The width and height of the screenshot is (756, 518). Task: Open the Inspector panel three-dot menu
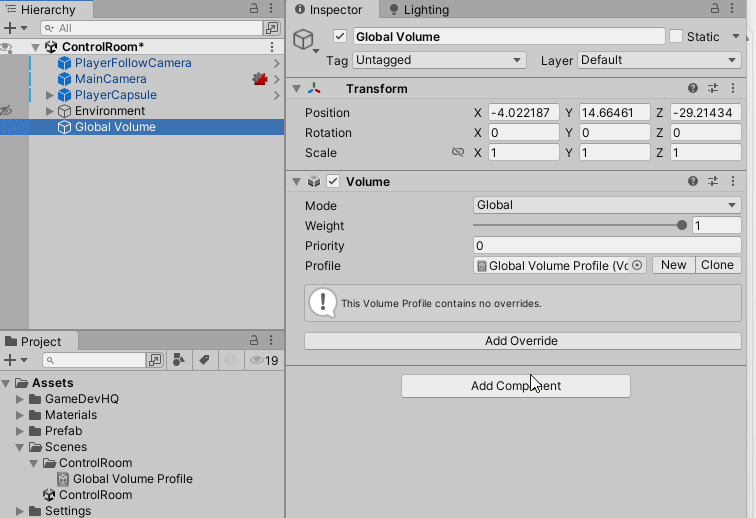click(x=732, y=8)
